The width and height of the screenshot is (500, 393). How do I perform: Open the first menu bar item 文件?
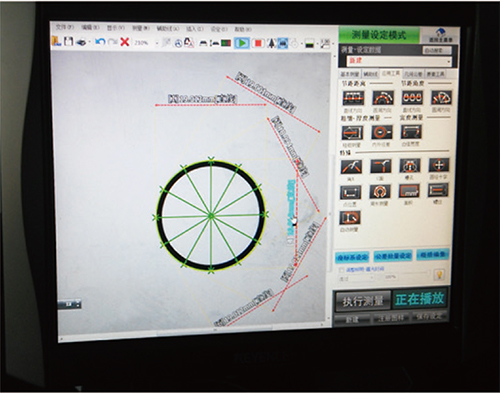[x=64, y=27]
